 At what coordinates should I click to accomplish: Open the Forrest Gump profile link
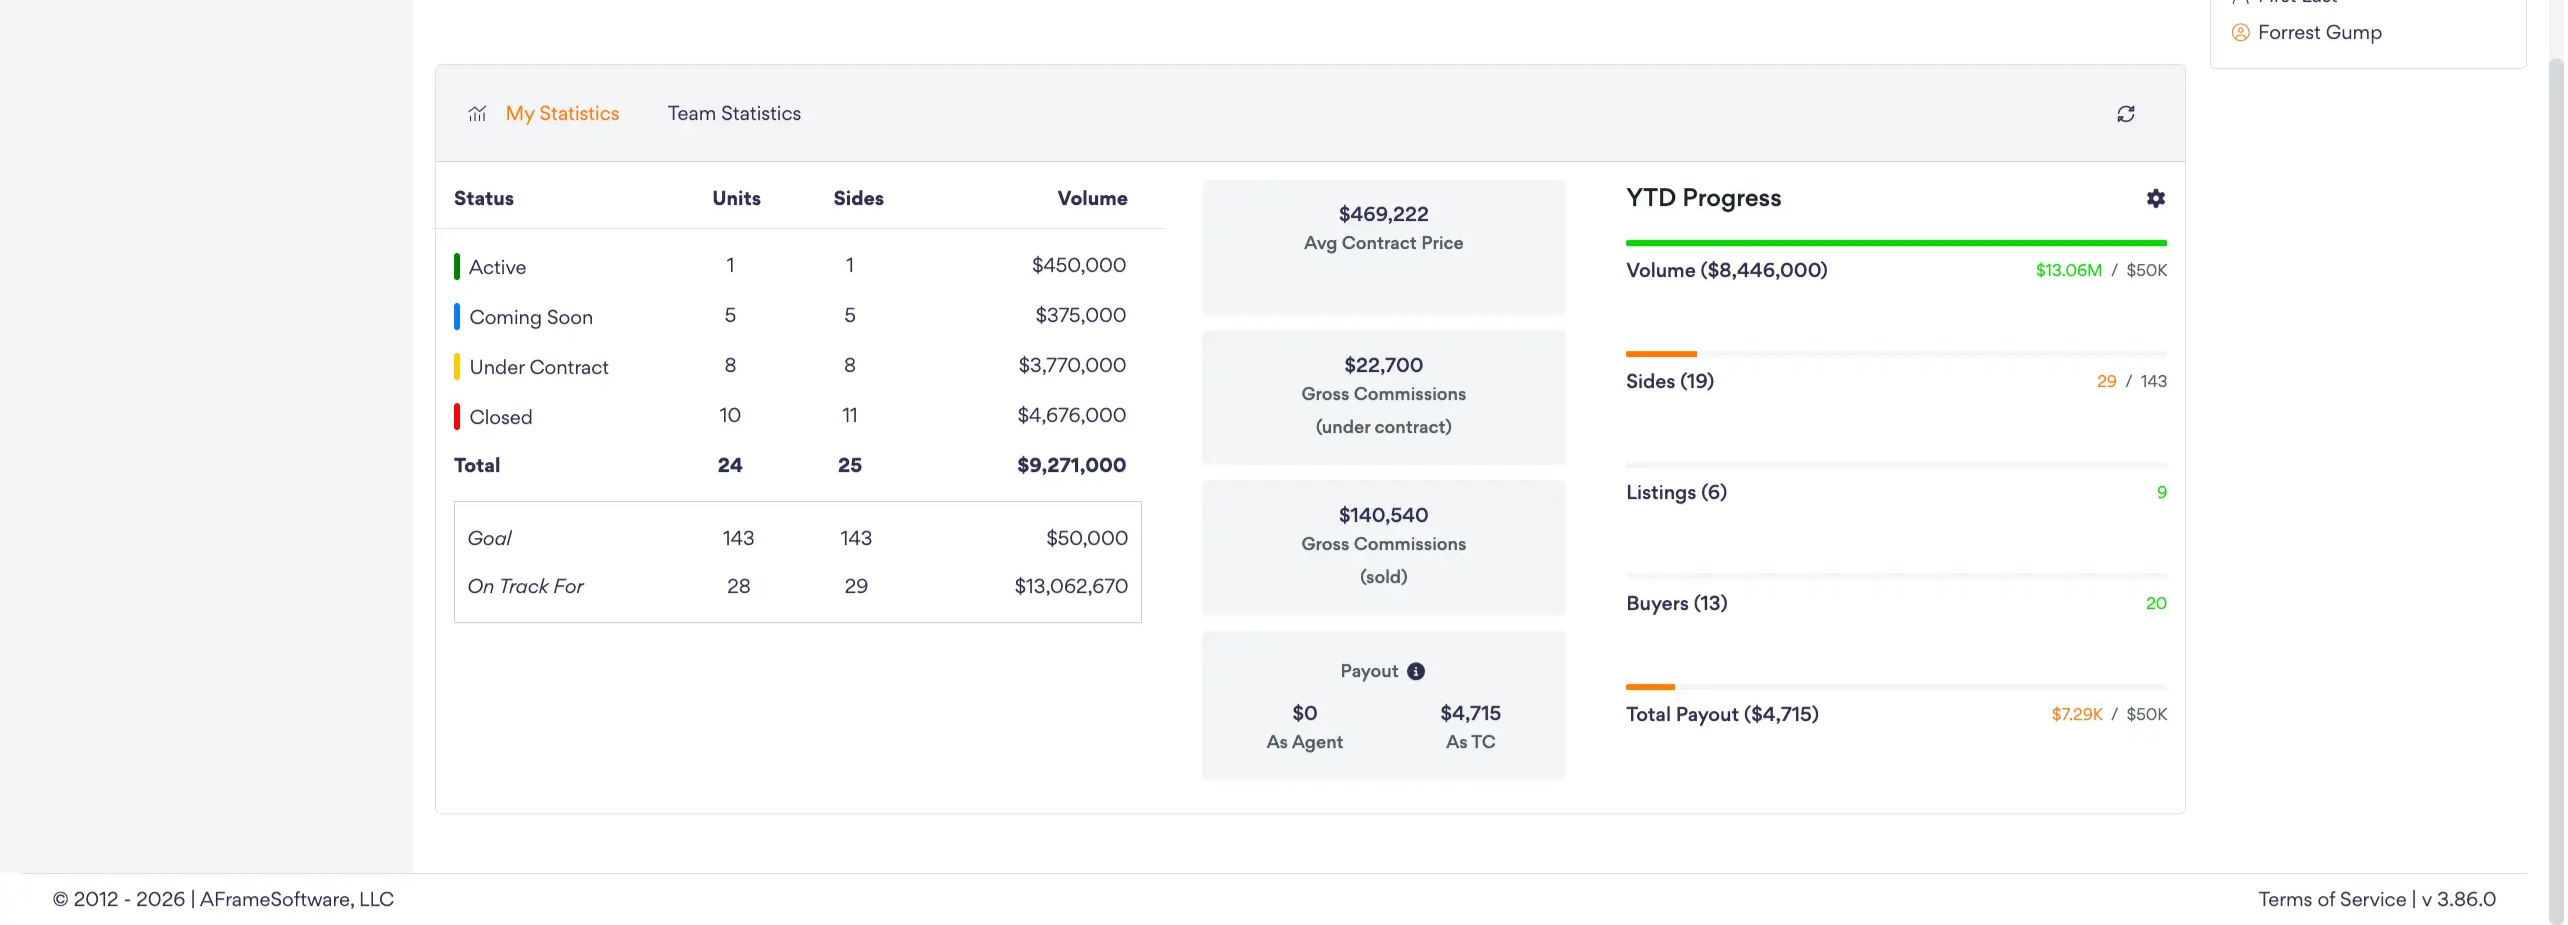point(2319,32)
